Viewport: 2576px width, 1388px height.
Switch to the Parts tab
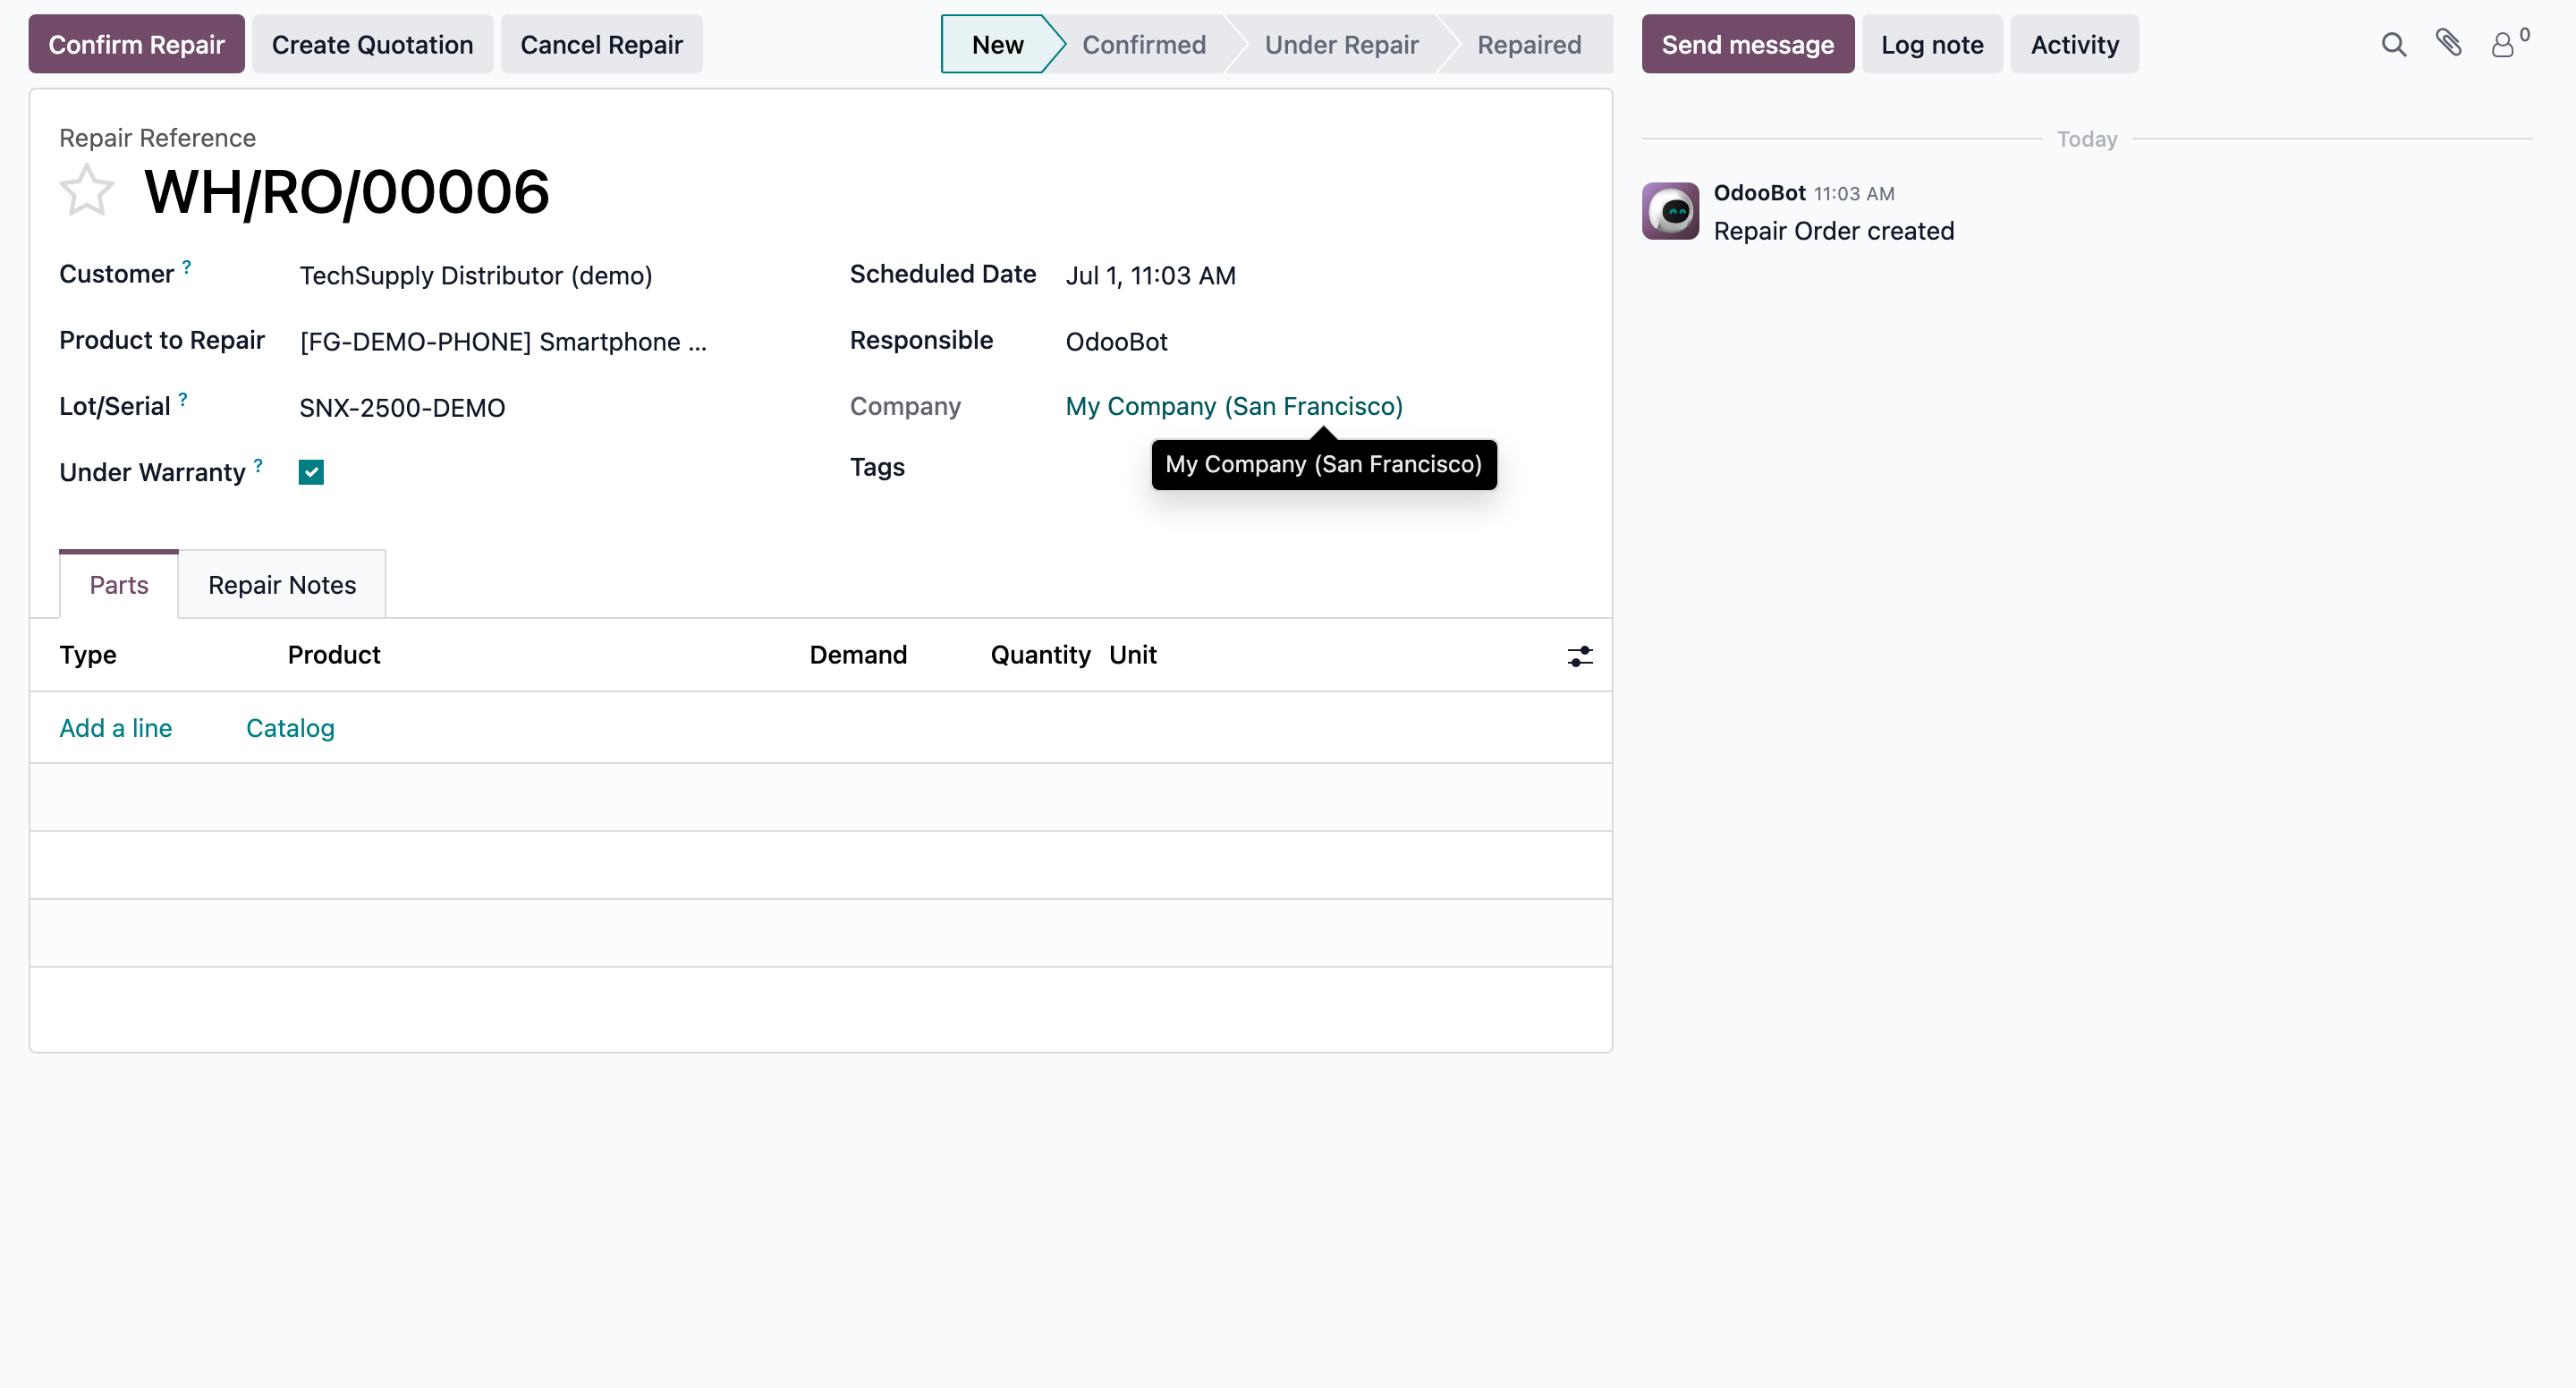click(119, 585)
